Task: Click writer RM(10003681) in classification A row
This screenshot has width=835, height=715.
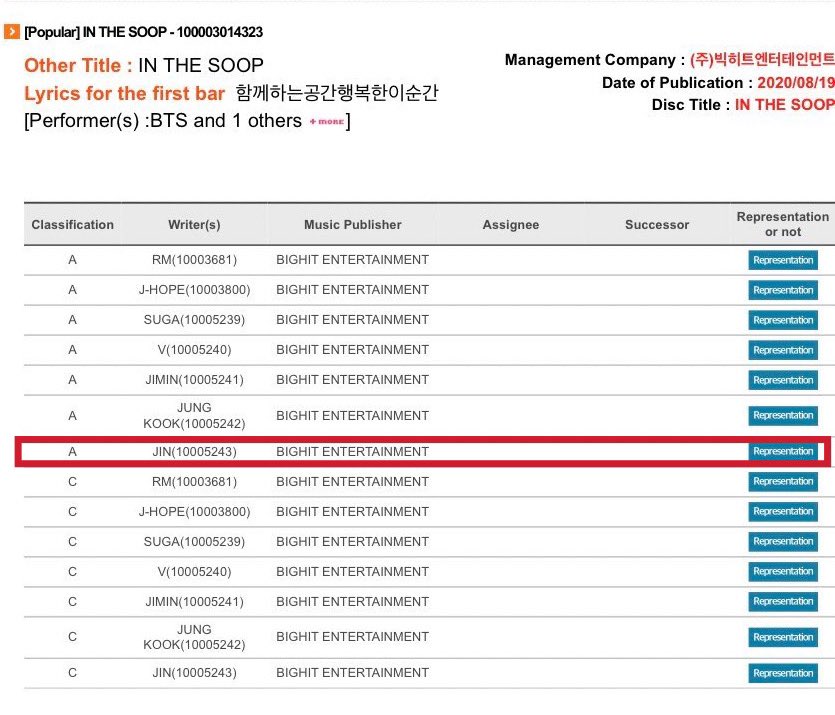Action: coord(194,260)
